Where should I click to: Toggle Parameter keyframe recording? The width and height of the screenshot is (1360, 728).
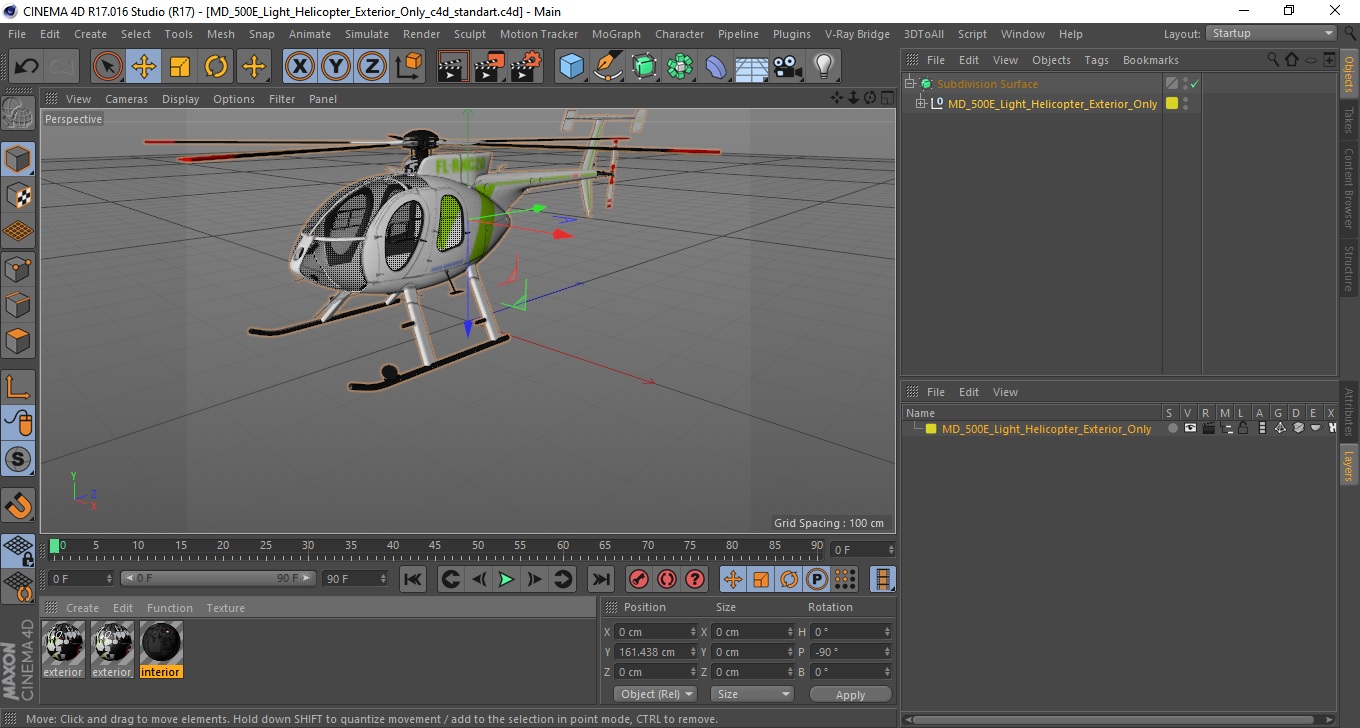(817, 579)
